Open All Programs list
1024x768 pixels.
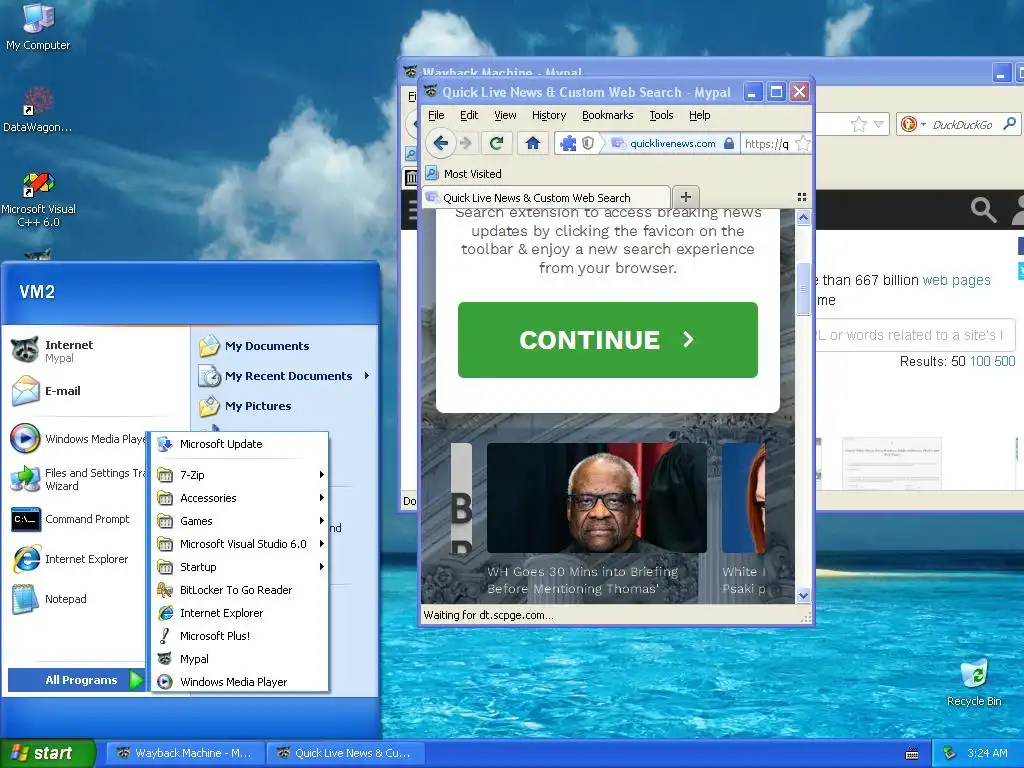pyautogui.click(x=76, y=680)
